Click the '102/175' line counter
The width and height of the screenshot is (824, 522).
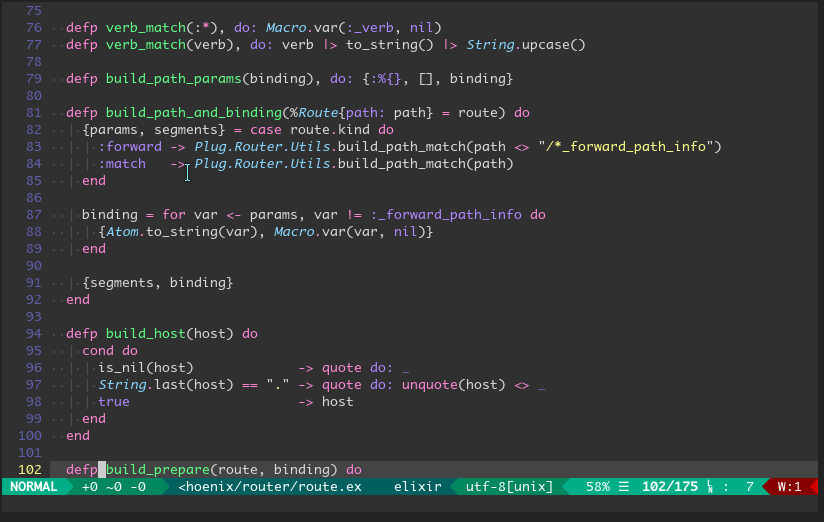point(670,487)
